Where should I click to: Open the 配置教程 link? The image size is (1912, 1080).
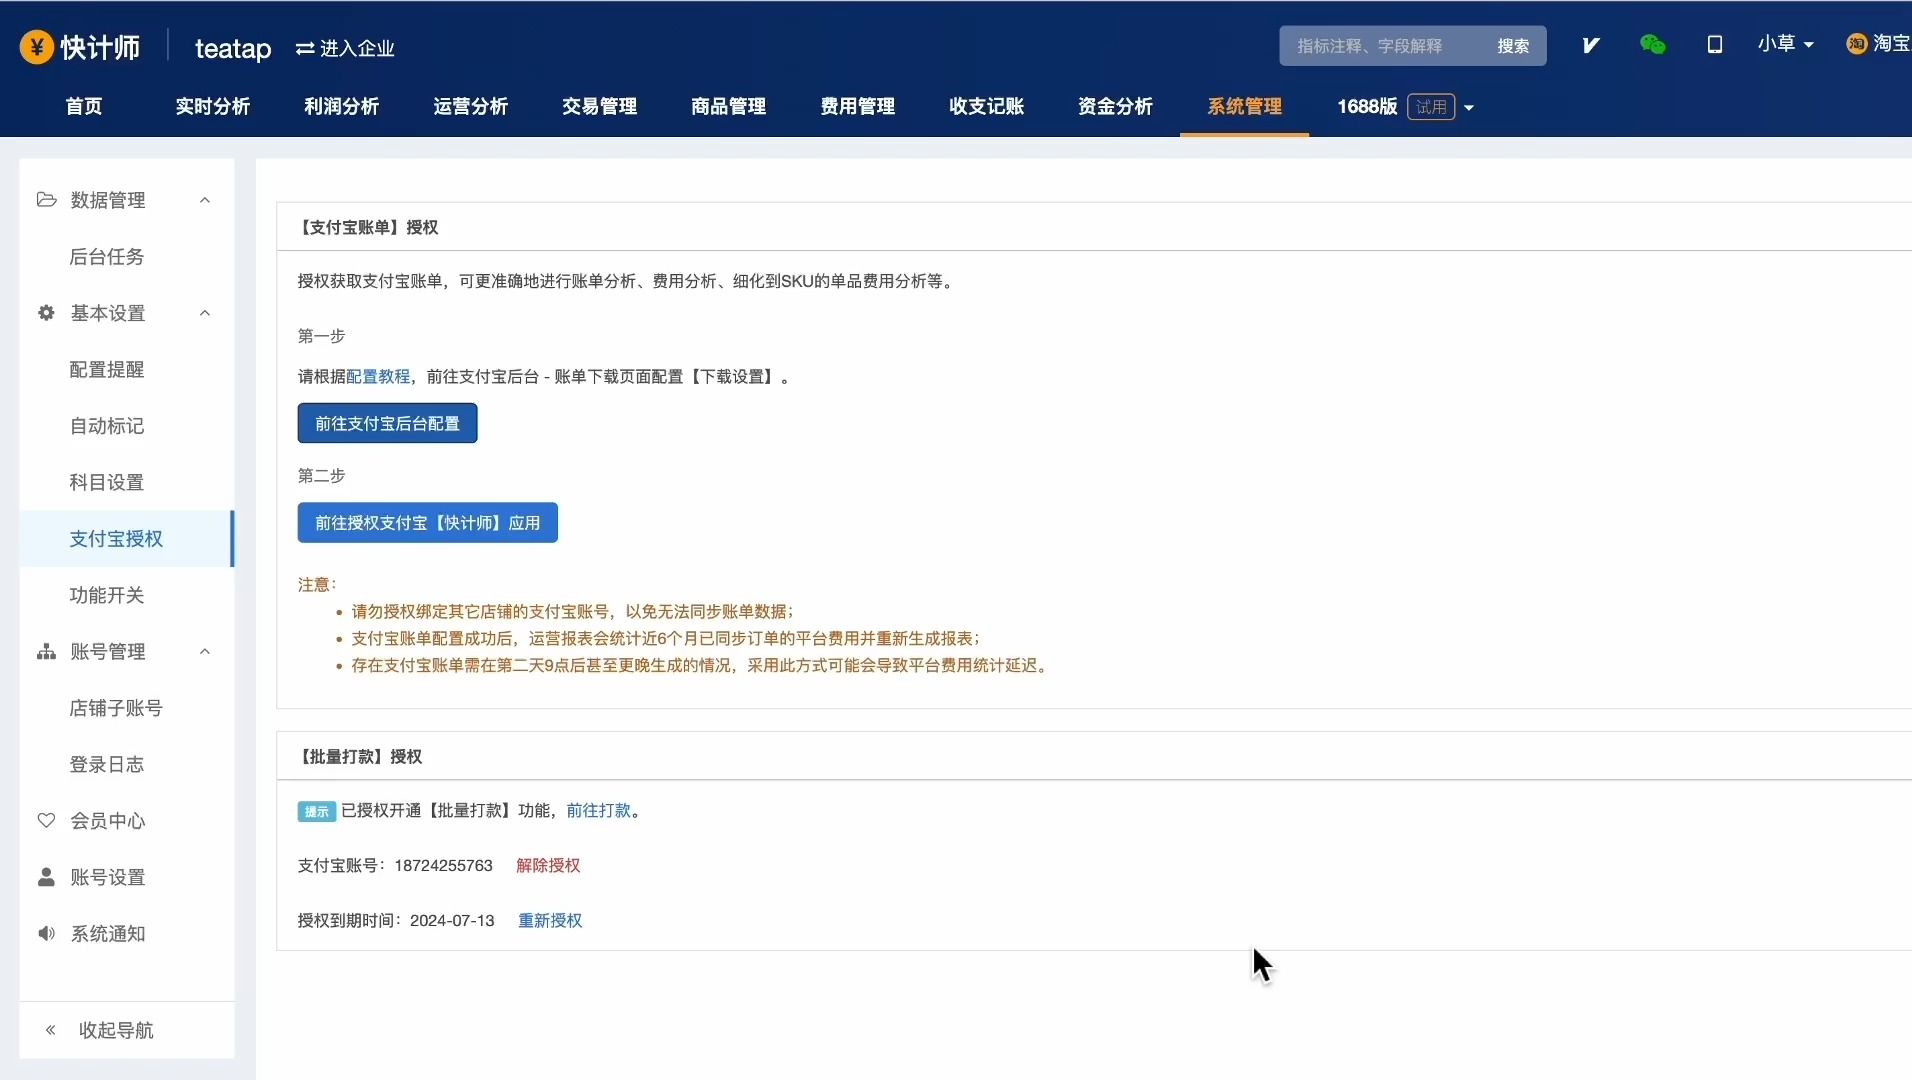pos(378,377)
